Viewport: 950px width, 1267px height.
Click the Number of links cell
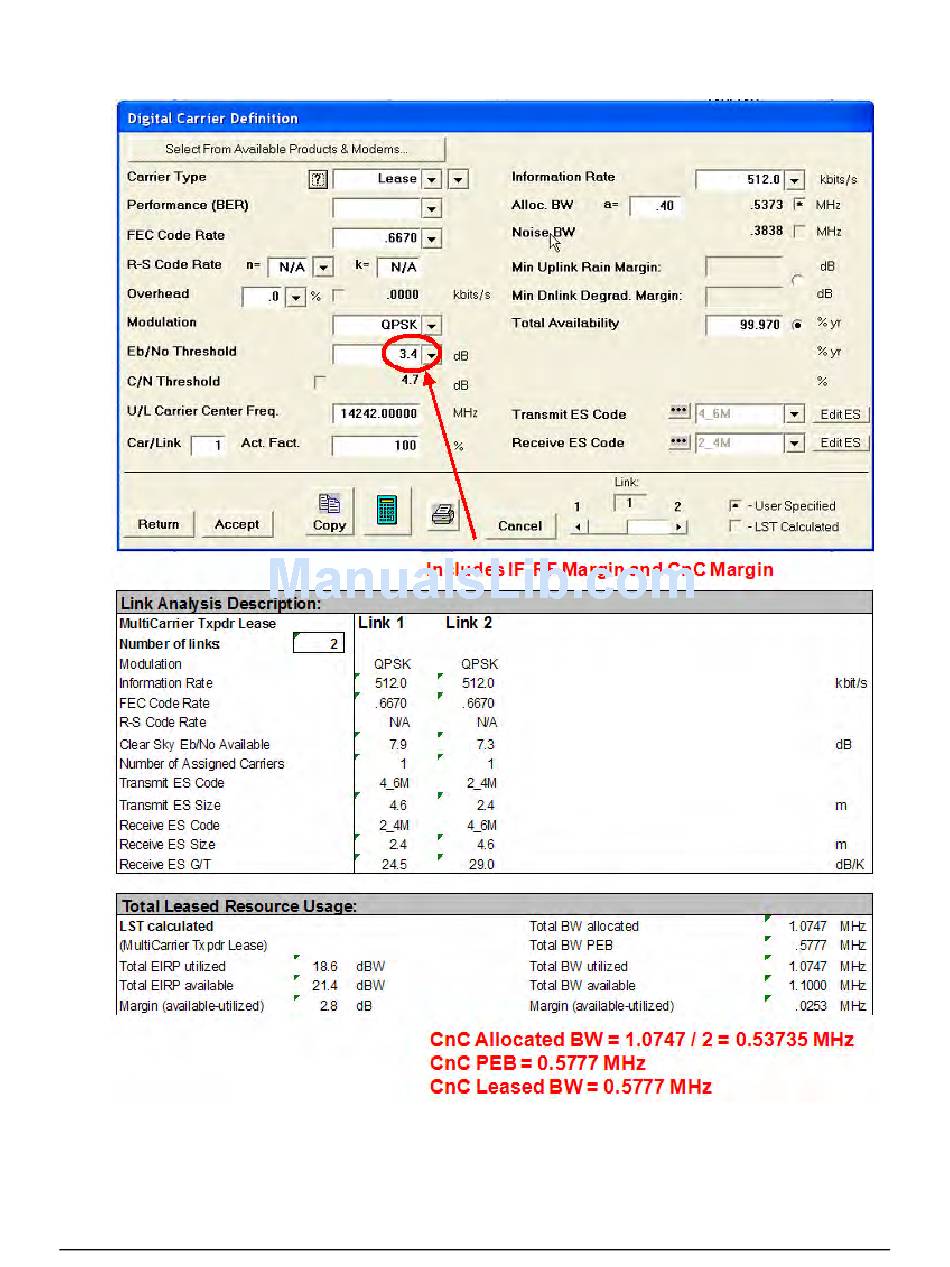tap(319, 644)
